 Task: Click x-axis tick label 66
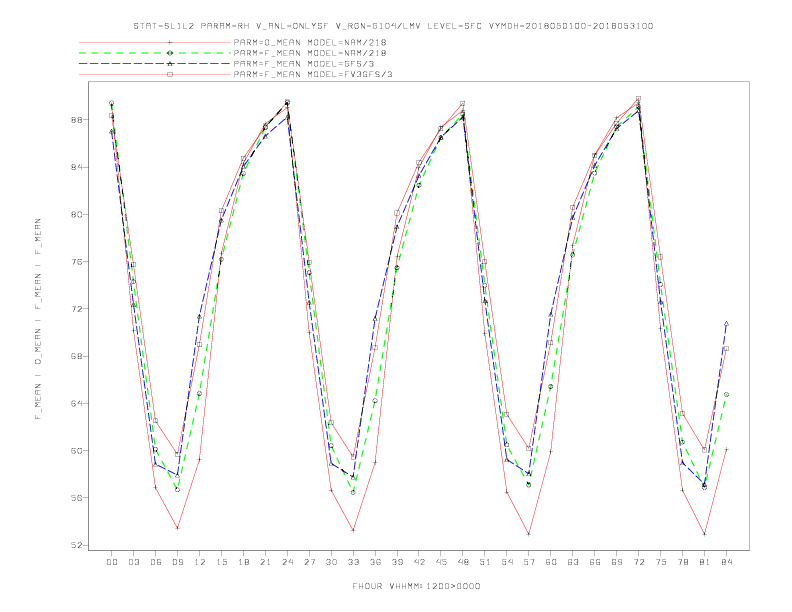pos(595,562)
